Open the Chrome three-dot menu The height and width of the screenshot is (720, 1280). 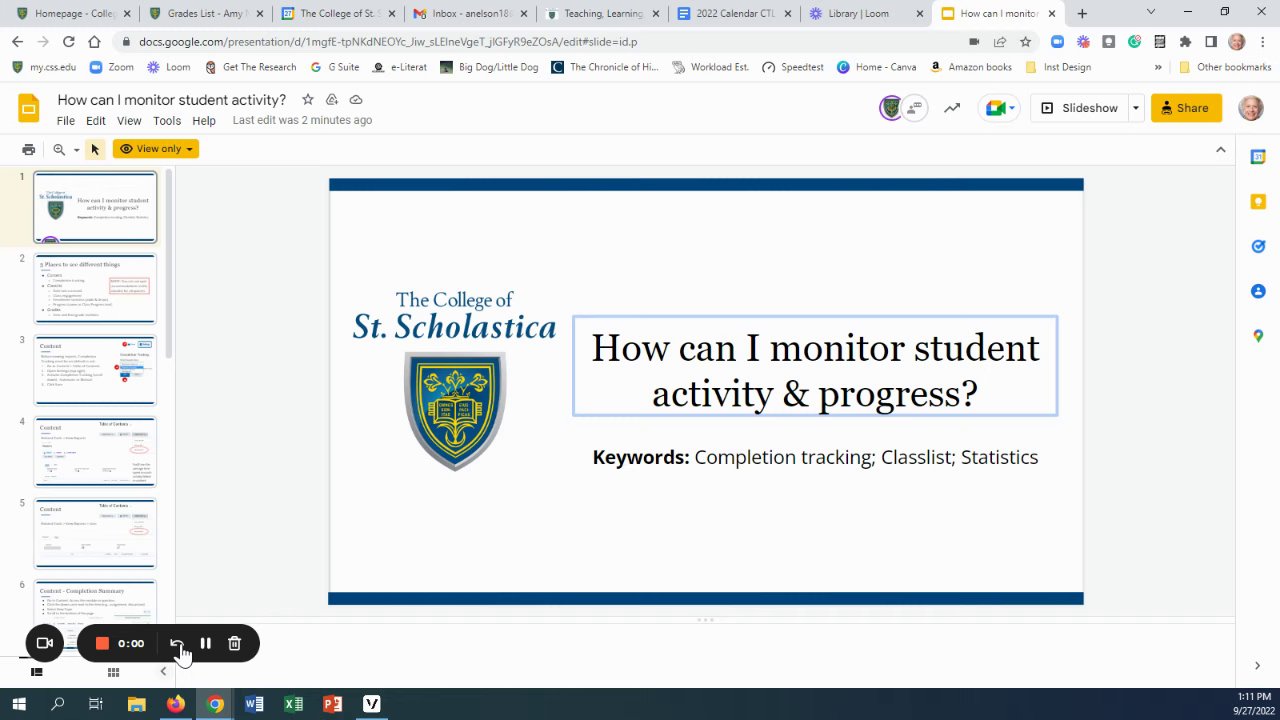pyautogui.click(x=1262, y=42)
